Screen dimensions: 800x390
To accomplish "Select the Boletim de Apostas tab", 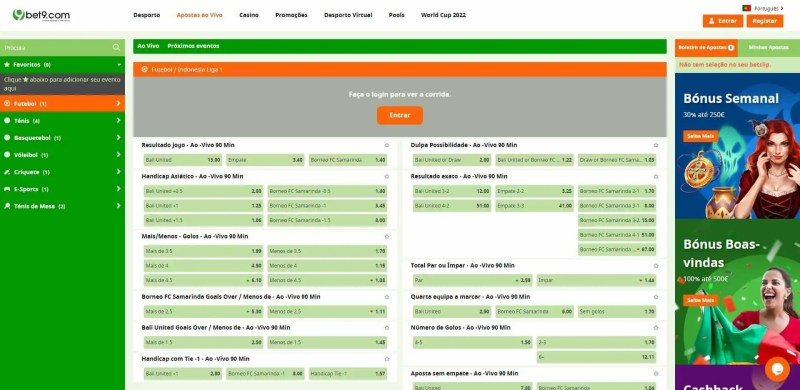I will pyautogui.click(x=706, y=47).
